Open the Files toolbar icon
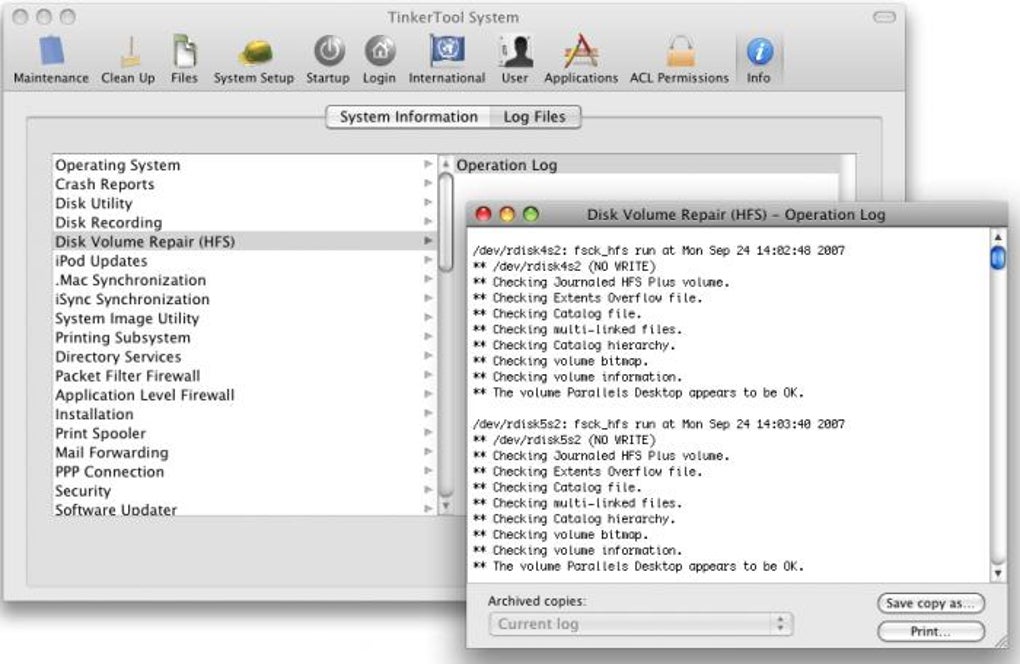 point(184,52)
